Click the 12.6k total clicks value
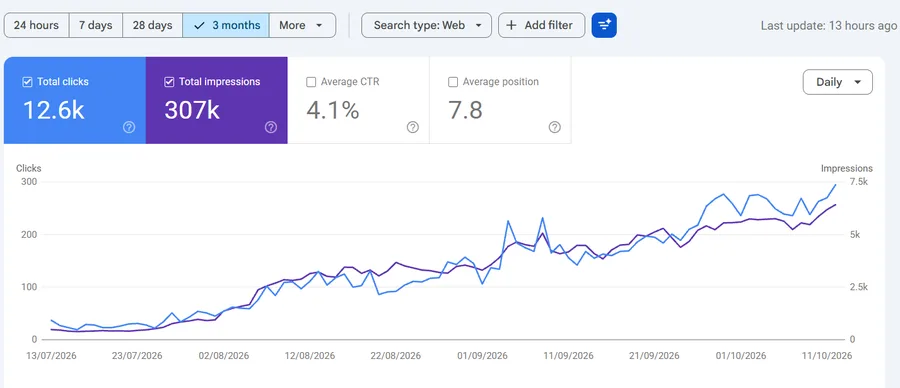The width and height of the screenshot is (900, 388). pos(53,109)
